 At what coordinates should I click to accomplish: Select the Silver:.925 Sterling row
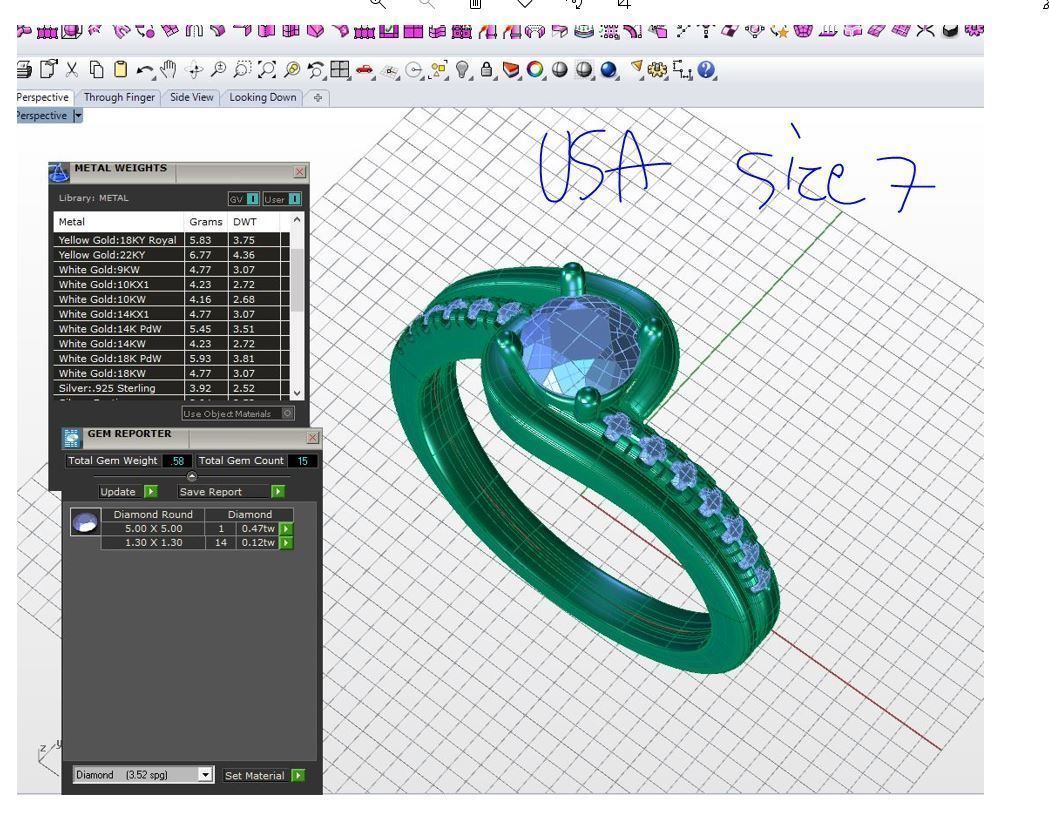click(172, 388)
